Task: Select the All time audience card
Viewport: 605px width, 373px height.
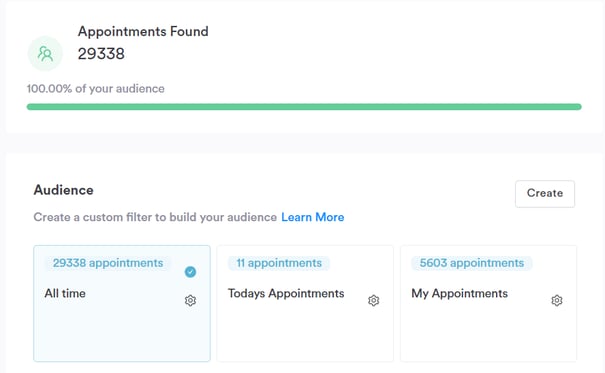Action: [122, 303]
